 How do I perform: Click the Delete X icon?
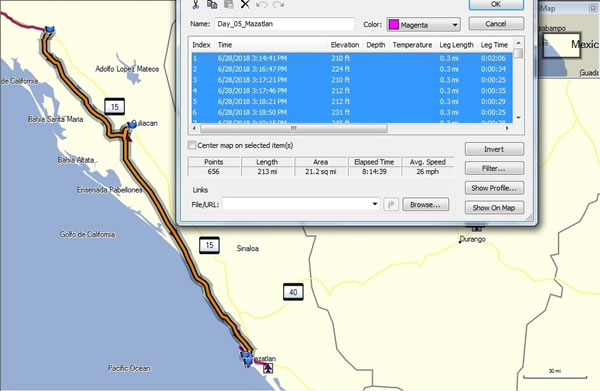click(x=245, y=4)
